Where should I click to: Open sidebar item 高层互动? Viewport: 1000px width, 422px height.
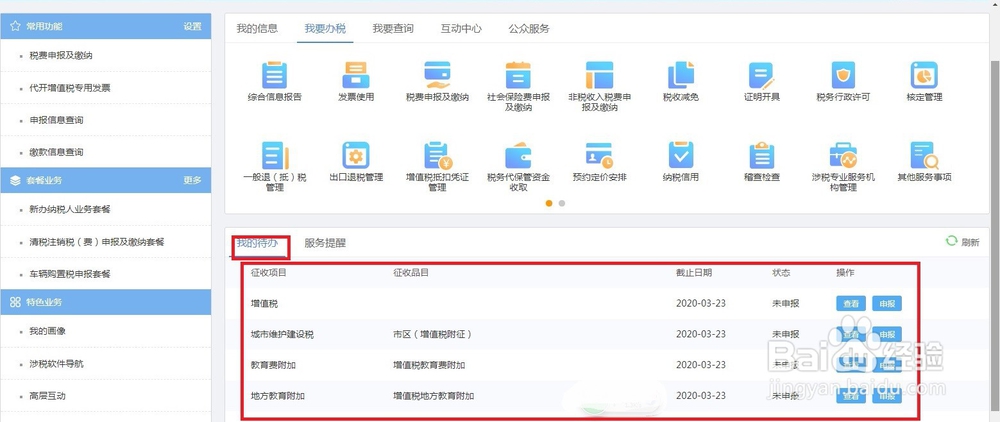pos(47,396)
